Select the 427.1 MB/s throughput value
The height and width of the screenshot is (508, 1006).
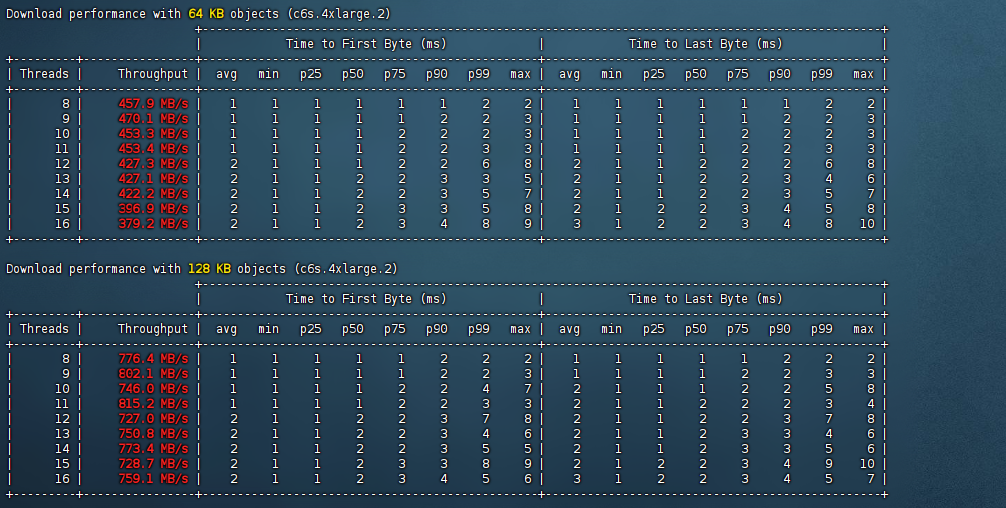pos(153,179)
